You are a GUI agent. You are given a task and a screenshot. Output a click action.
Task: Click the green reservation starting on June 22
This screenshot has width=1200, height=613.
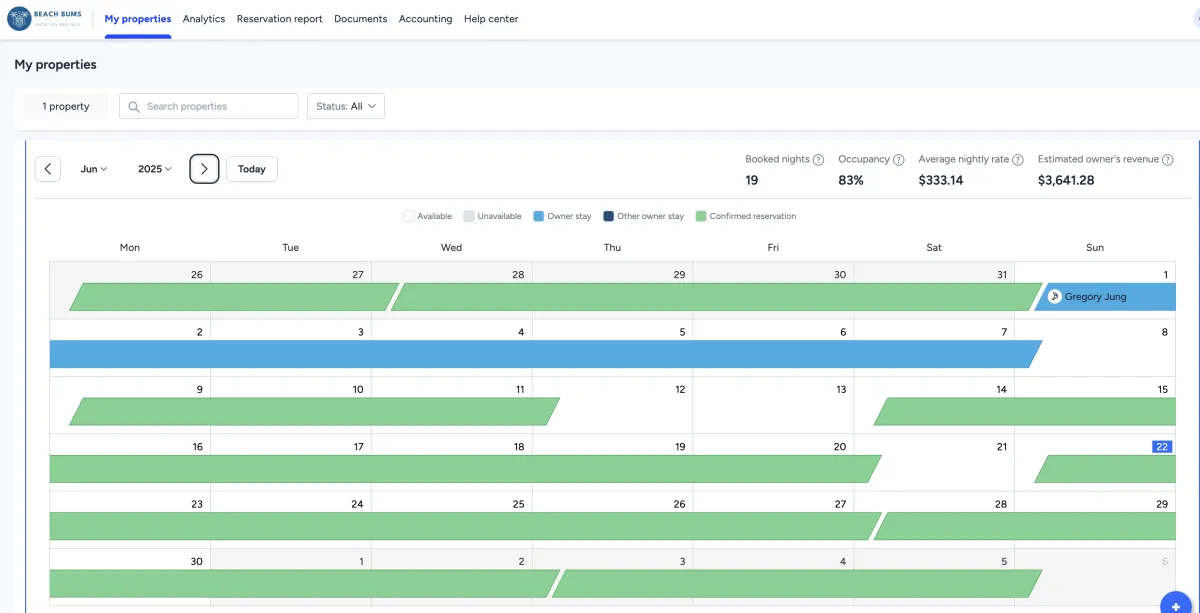pos(1105,469)
